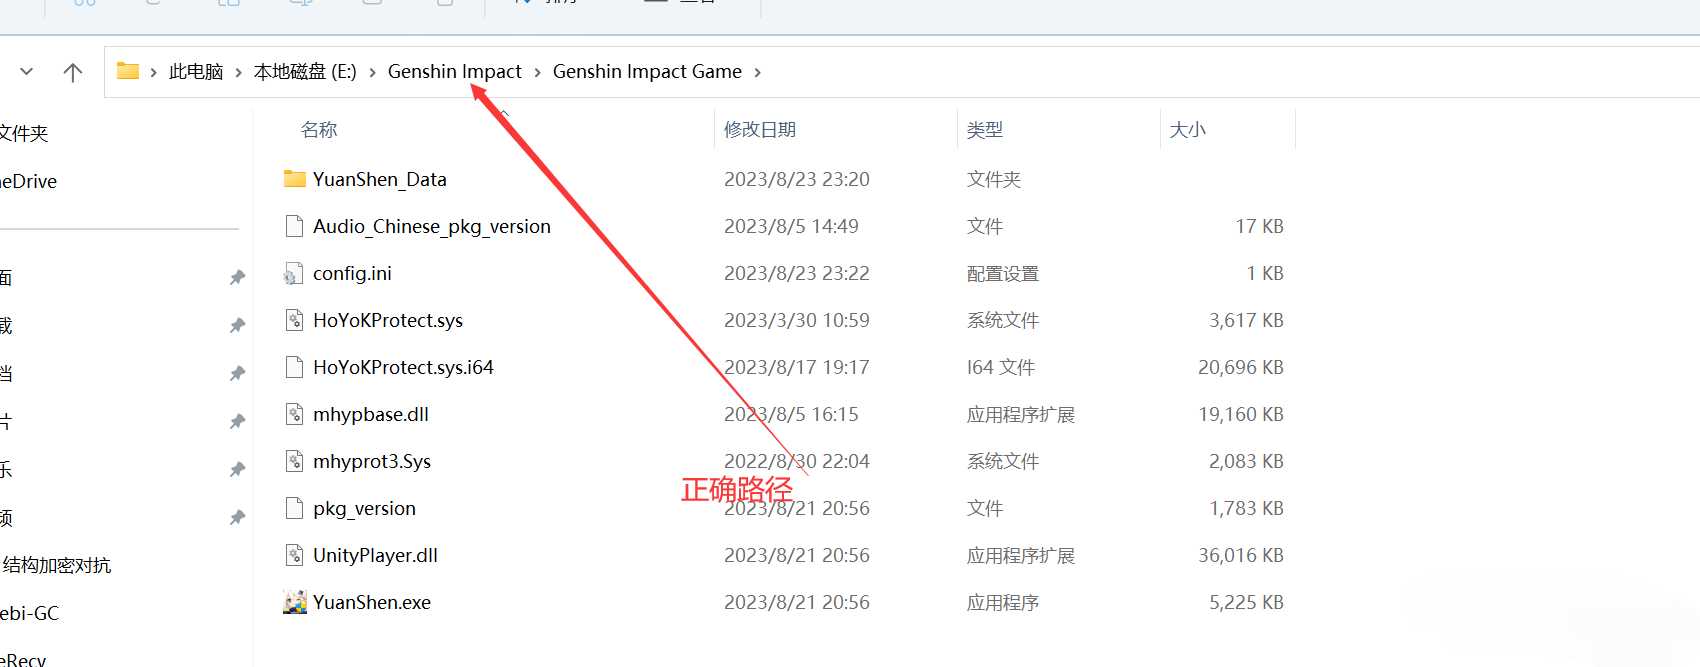The width and height of the screenshot is (1700, 667).
Task: Sort files by 名称 column header
Action: [319, 130]
